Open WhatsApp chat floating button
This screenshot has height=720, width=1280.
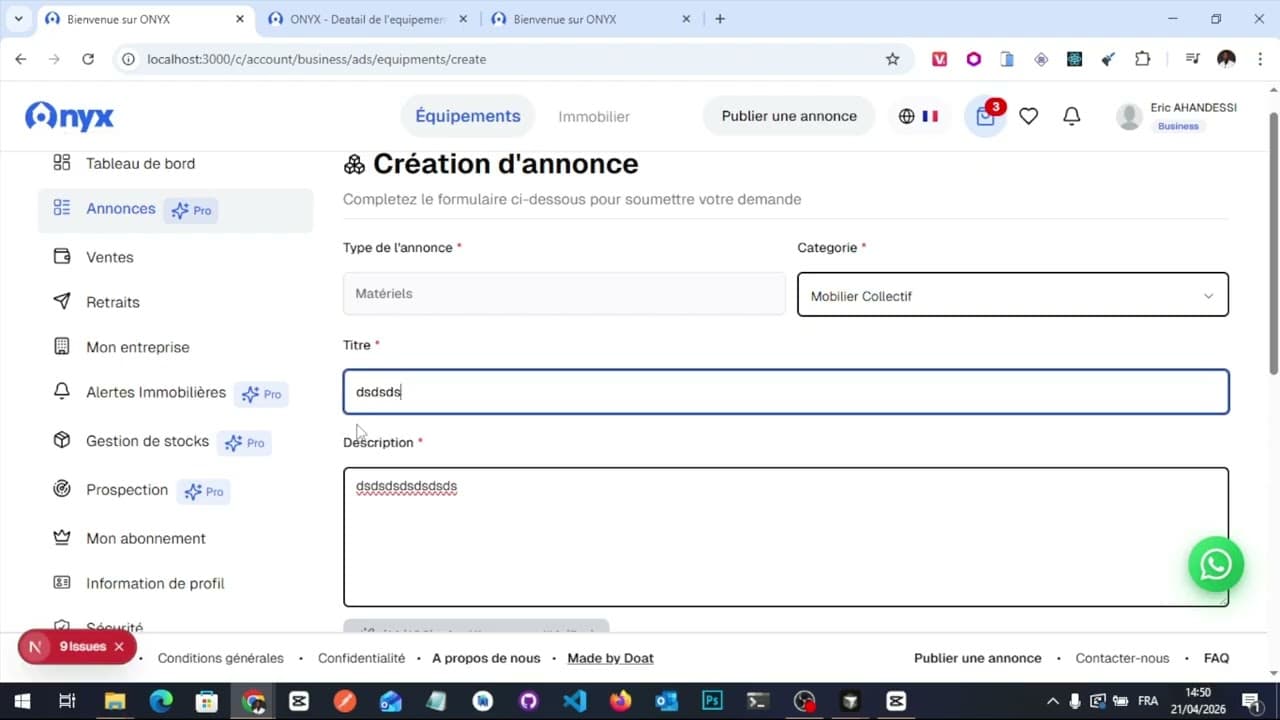[x=1215, y=565]
